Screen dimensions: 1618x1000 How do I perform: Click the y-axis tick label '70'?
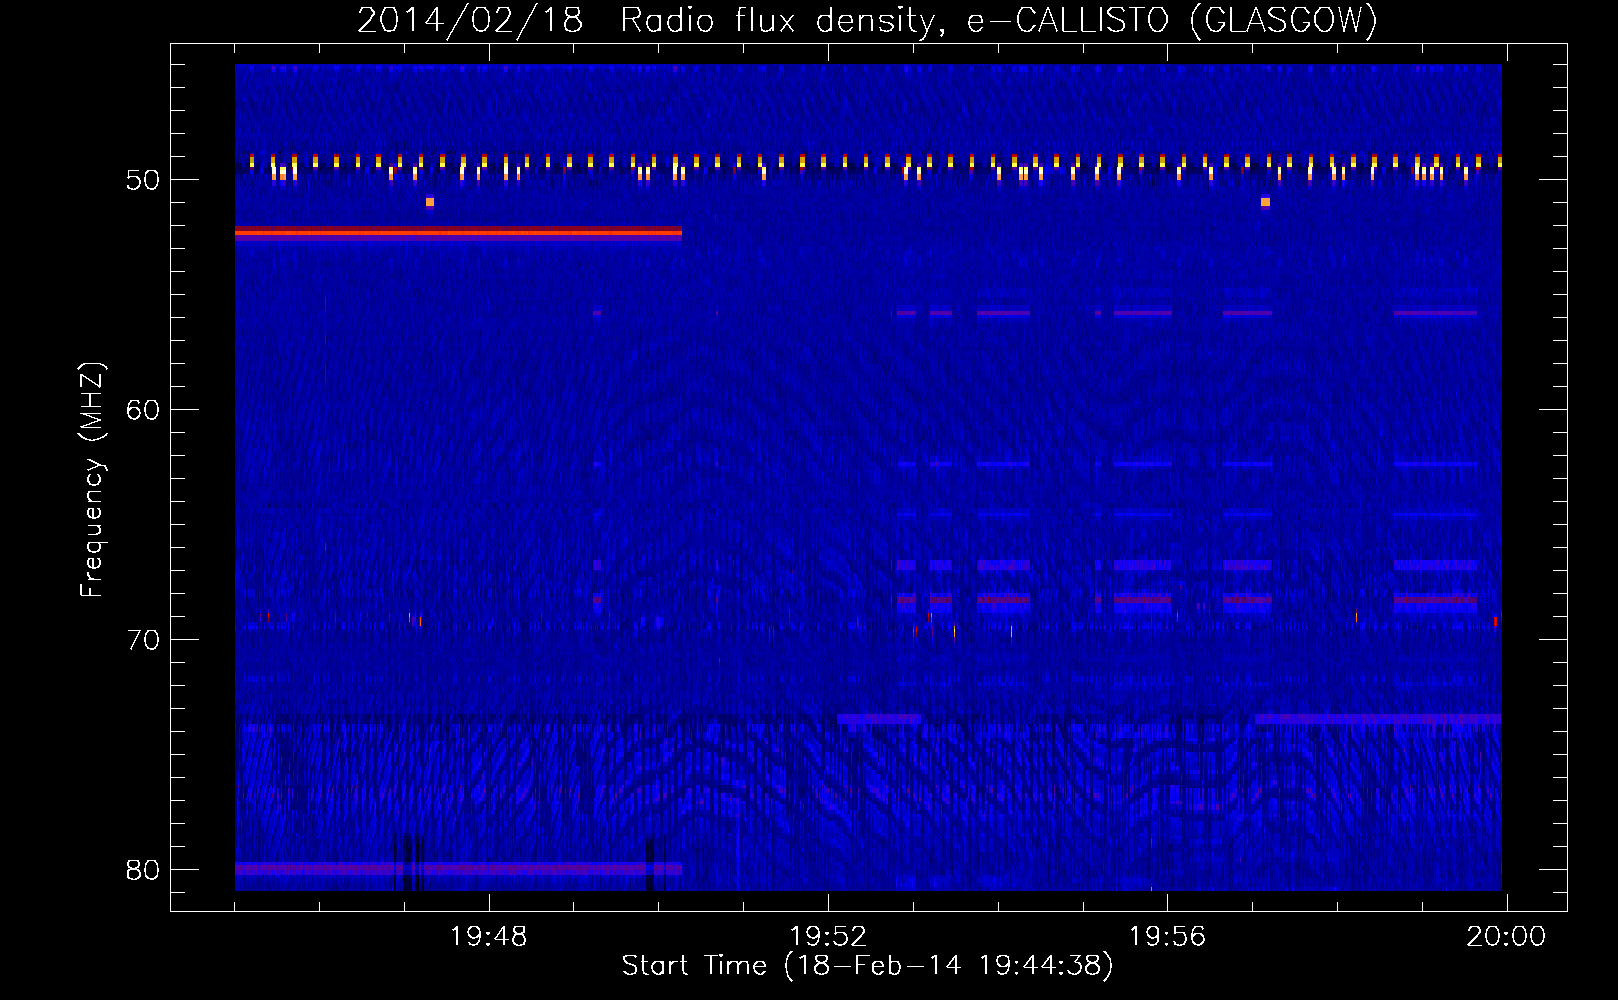(x=143, y=640)
